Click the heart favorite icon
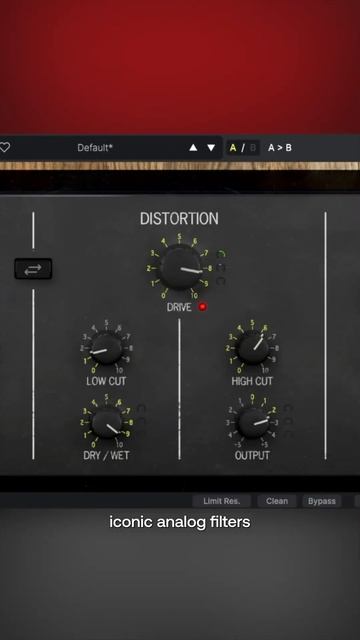 pos(4,147)
